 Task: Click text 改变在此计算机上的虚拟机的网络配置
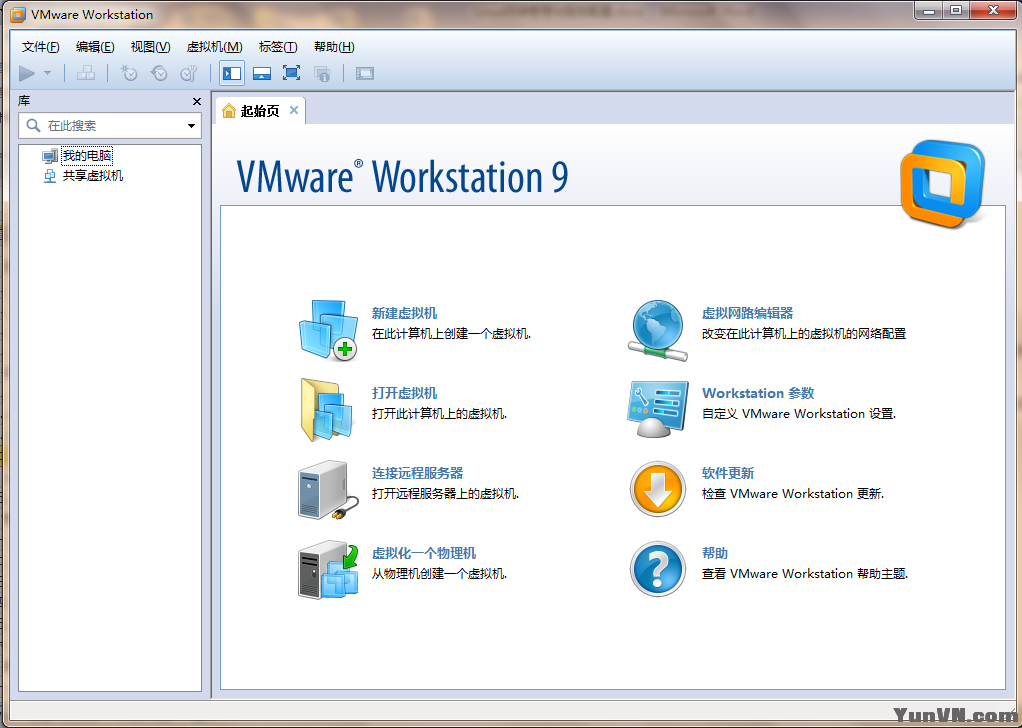[804, 334]
